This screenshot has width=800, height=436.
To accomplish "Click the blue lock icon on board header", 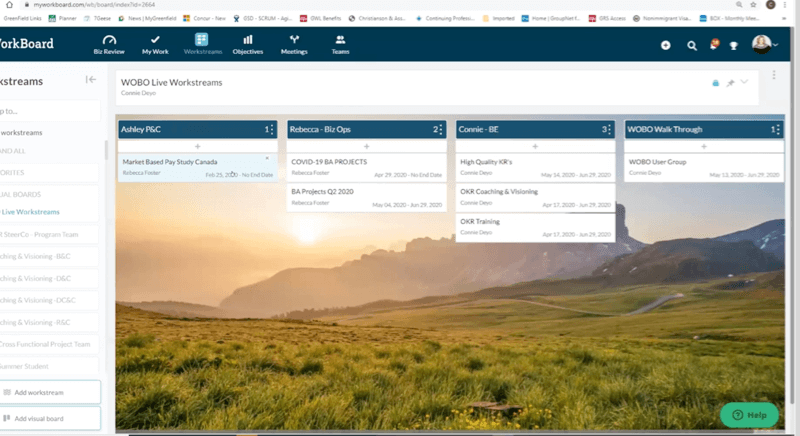I will 715,83.
